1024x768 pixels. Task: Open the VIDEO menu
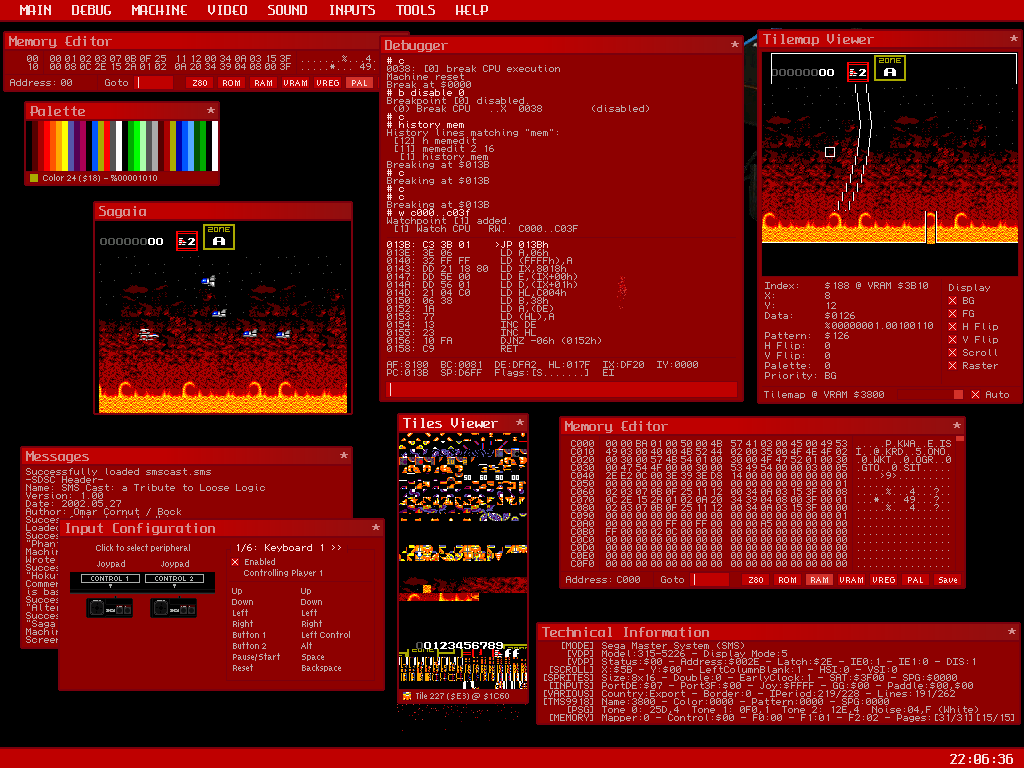(227, 10)
